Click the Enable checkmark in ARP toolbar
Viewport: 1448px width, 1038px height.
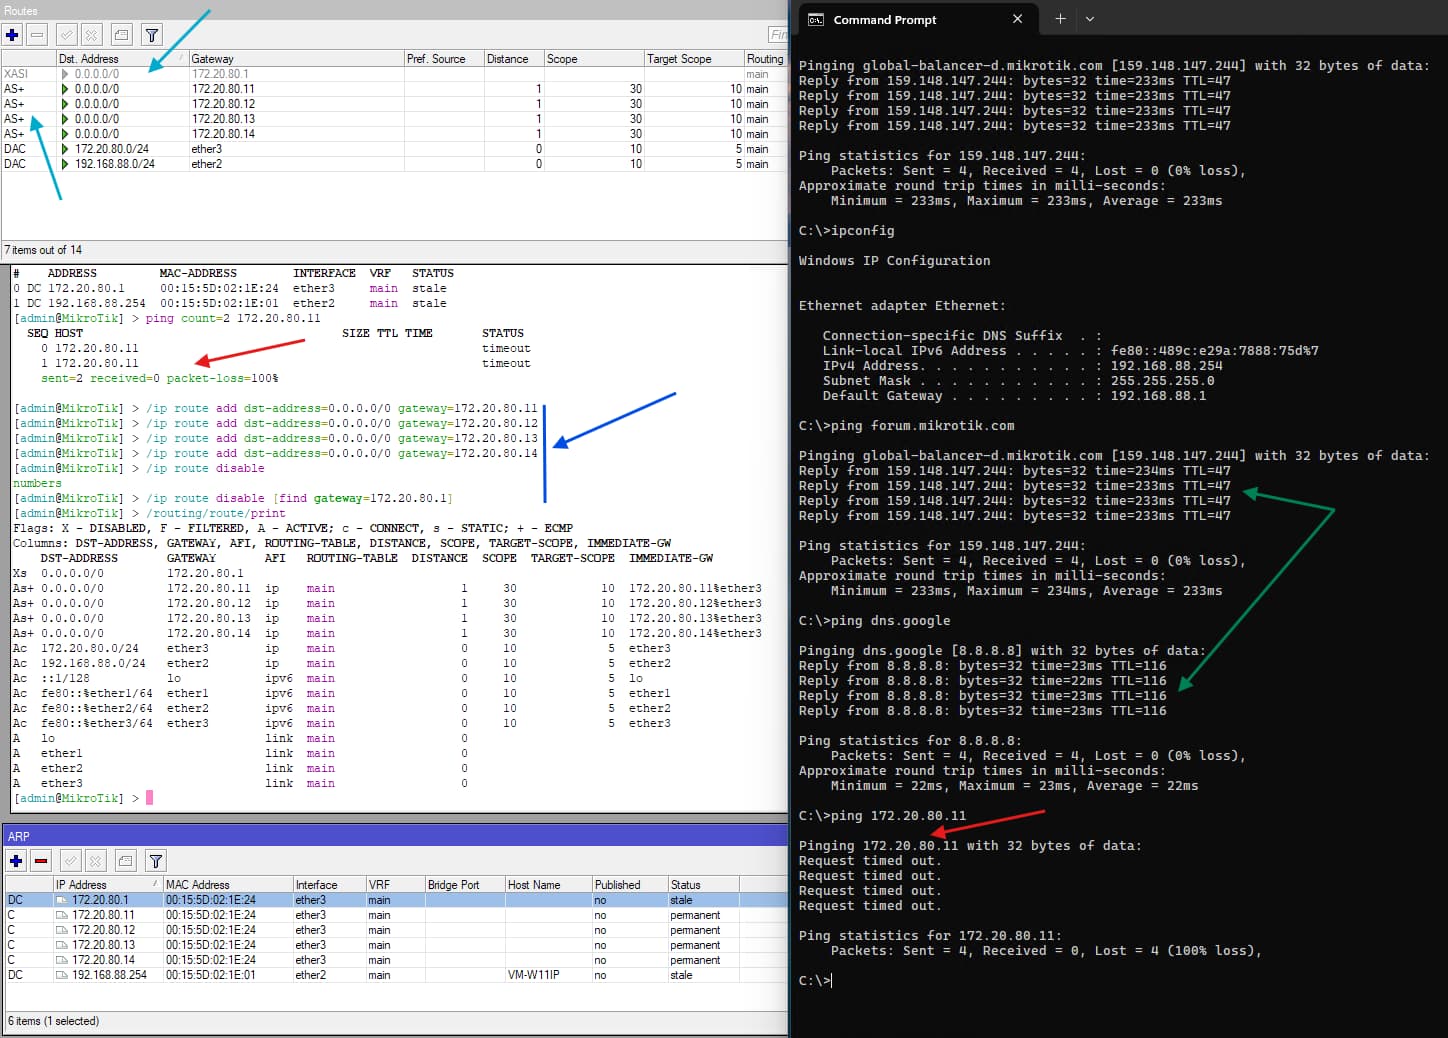(x=71, y=861)
